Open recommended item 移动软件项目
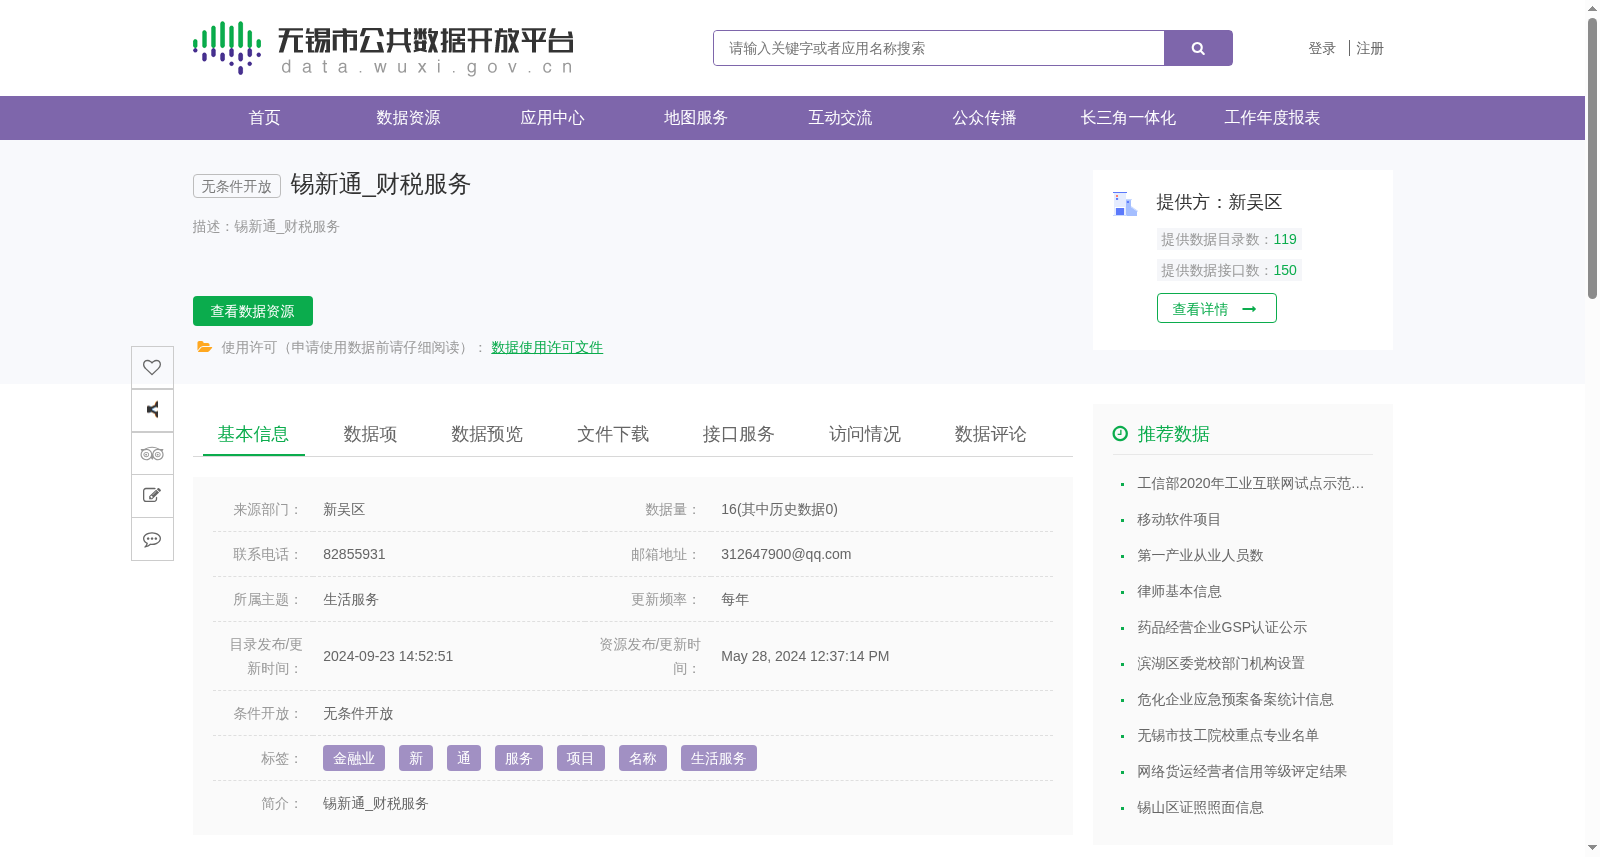 tap(1179, 519)
